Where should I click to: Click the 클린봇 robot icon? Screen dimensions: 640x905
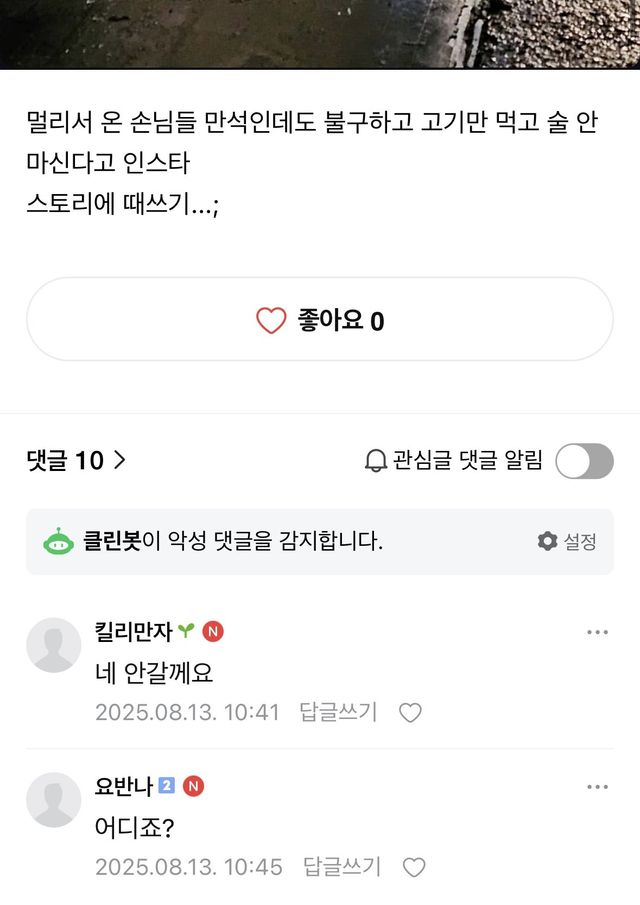[x=58, y=540]
